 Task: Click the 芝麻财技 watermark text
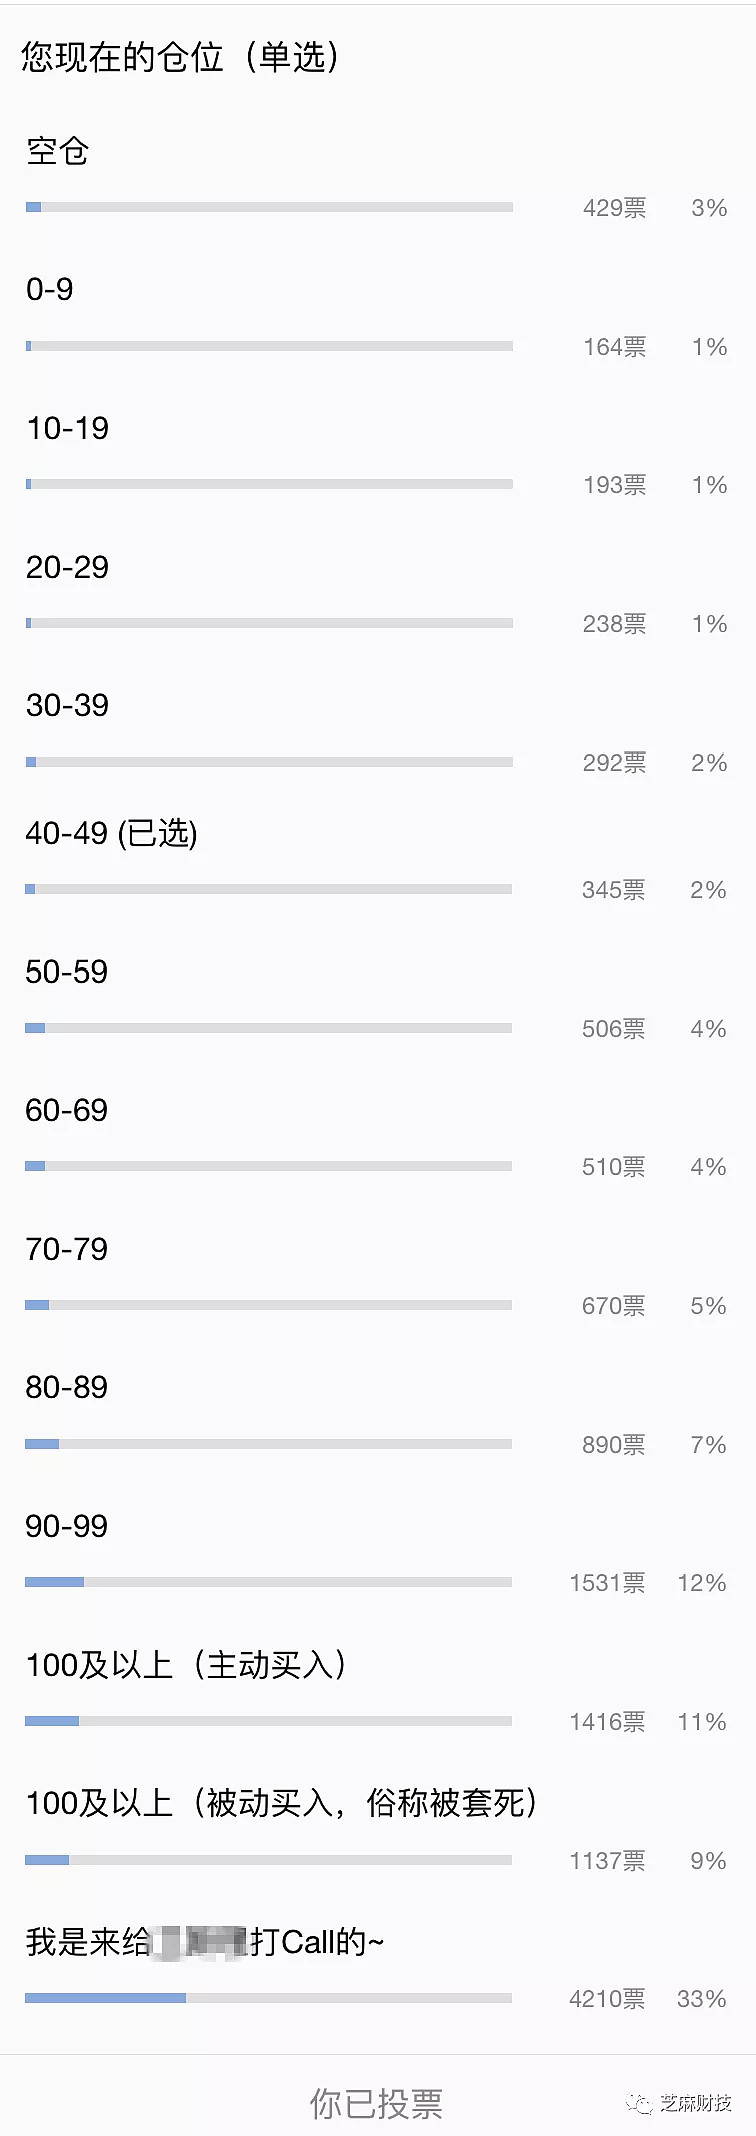pos(695,2103)
